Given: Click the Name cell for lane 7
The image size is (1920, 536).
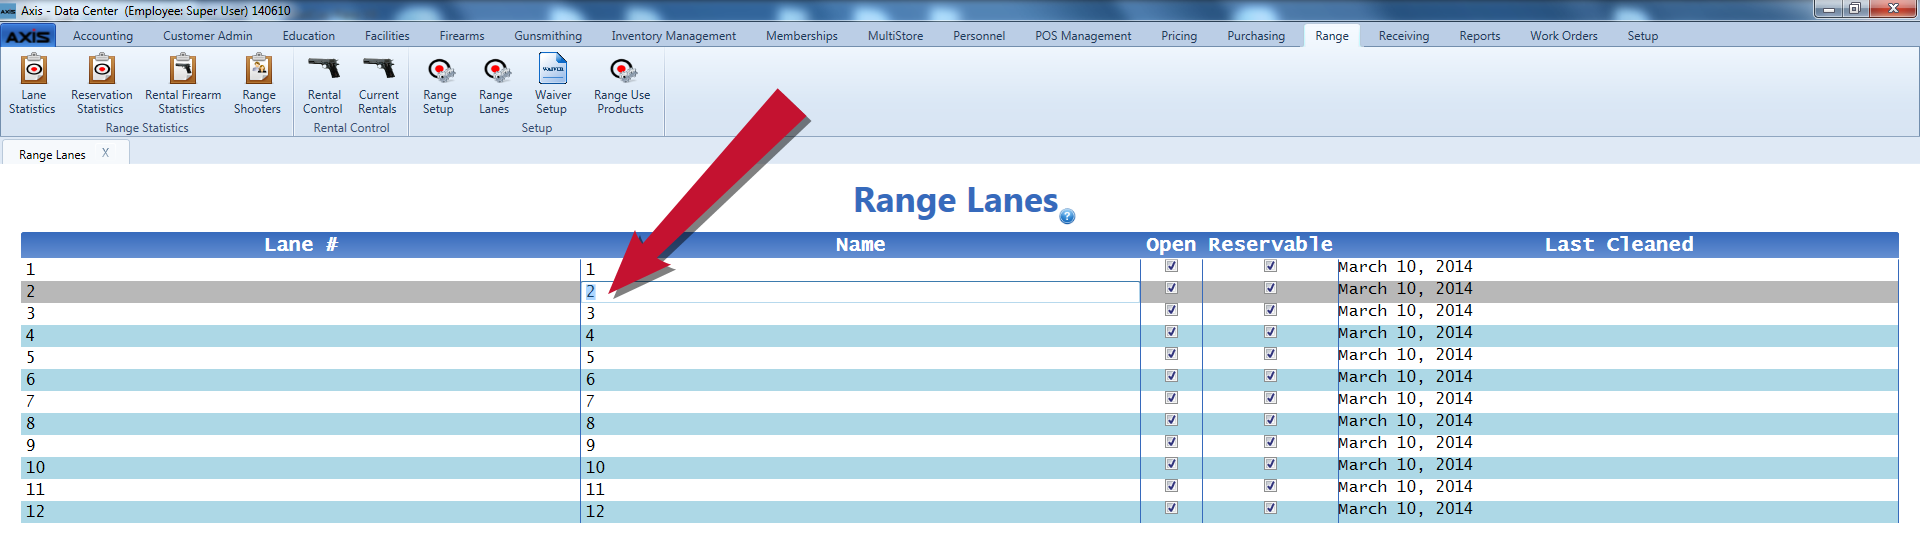Looking at the screenshot, I should [861, 401].
